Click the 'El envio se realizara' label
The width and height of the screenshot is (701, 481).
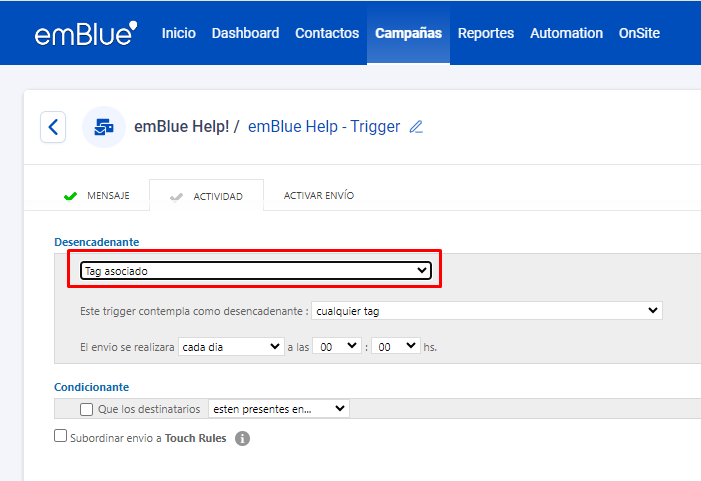coord(127,347)
